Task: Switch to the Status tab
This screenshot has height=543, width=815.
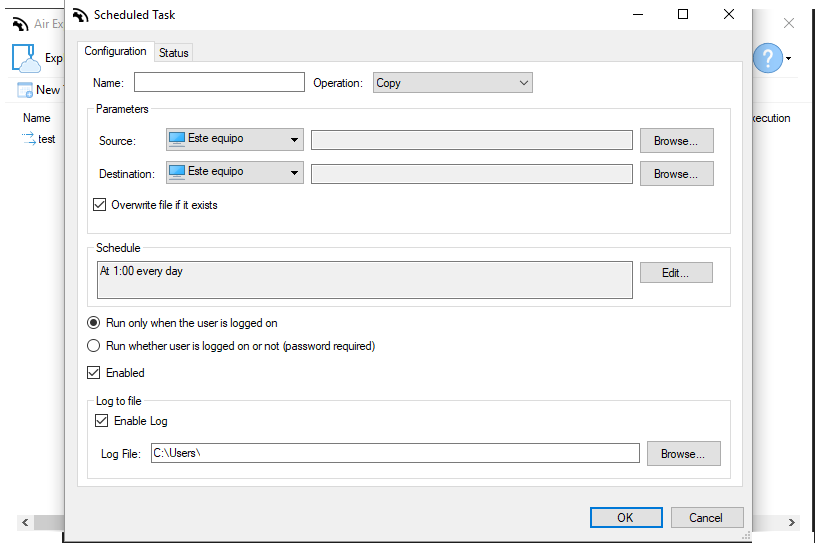Action: [x=174, y=52]
